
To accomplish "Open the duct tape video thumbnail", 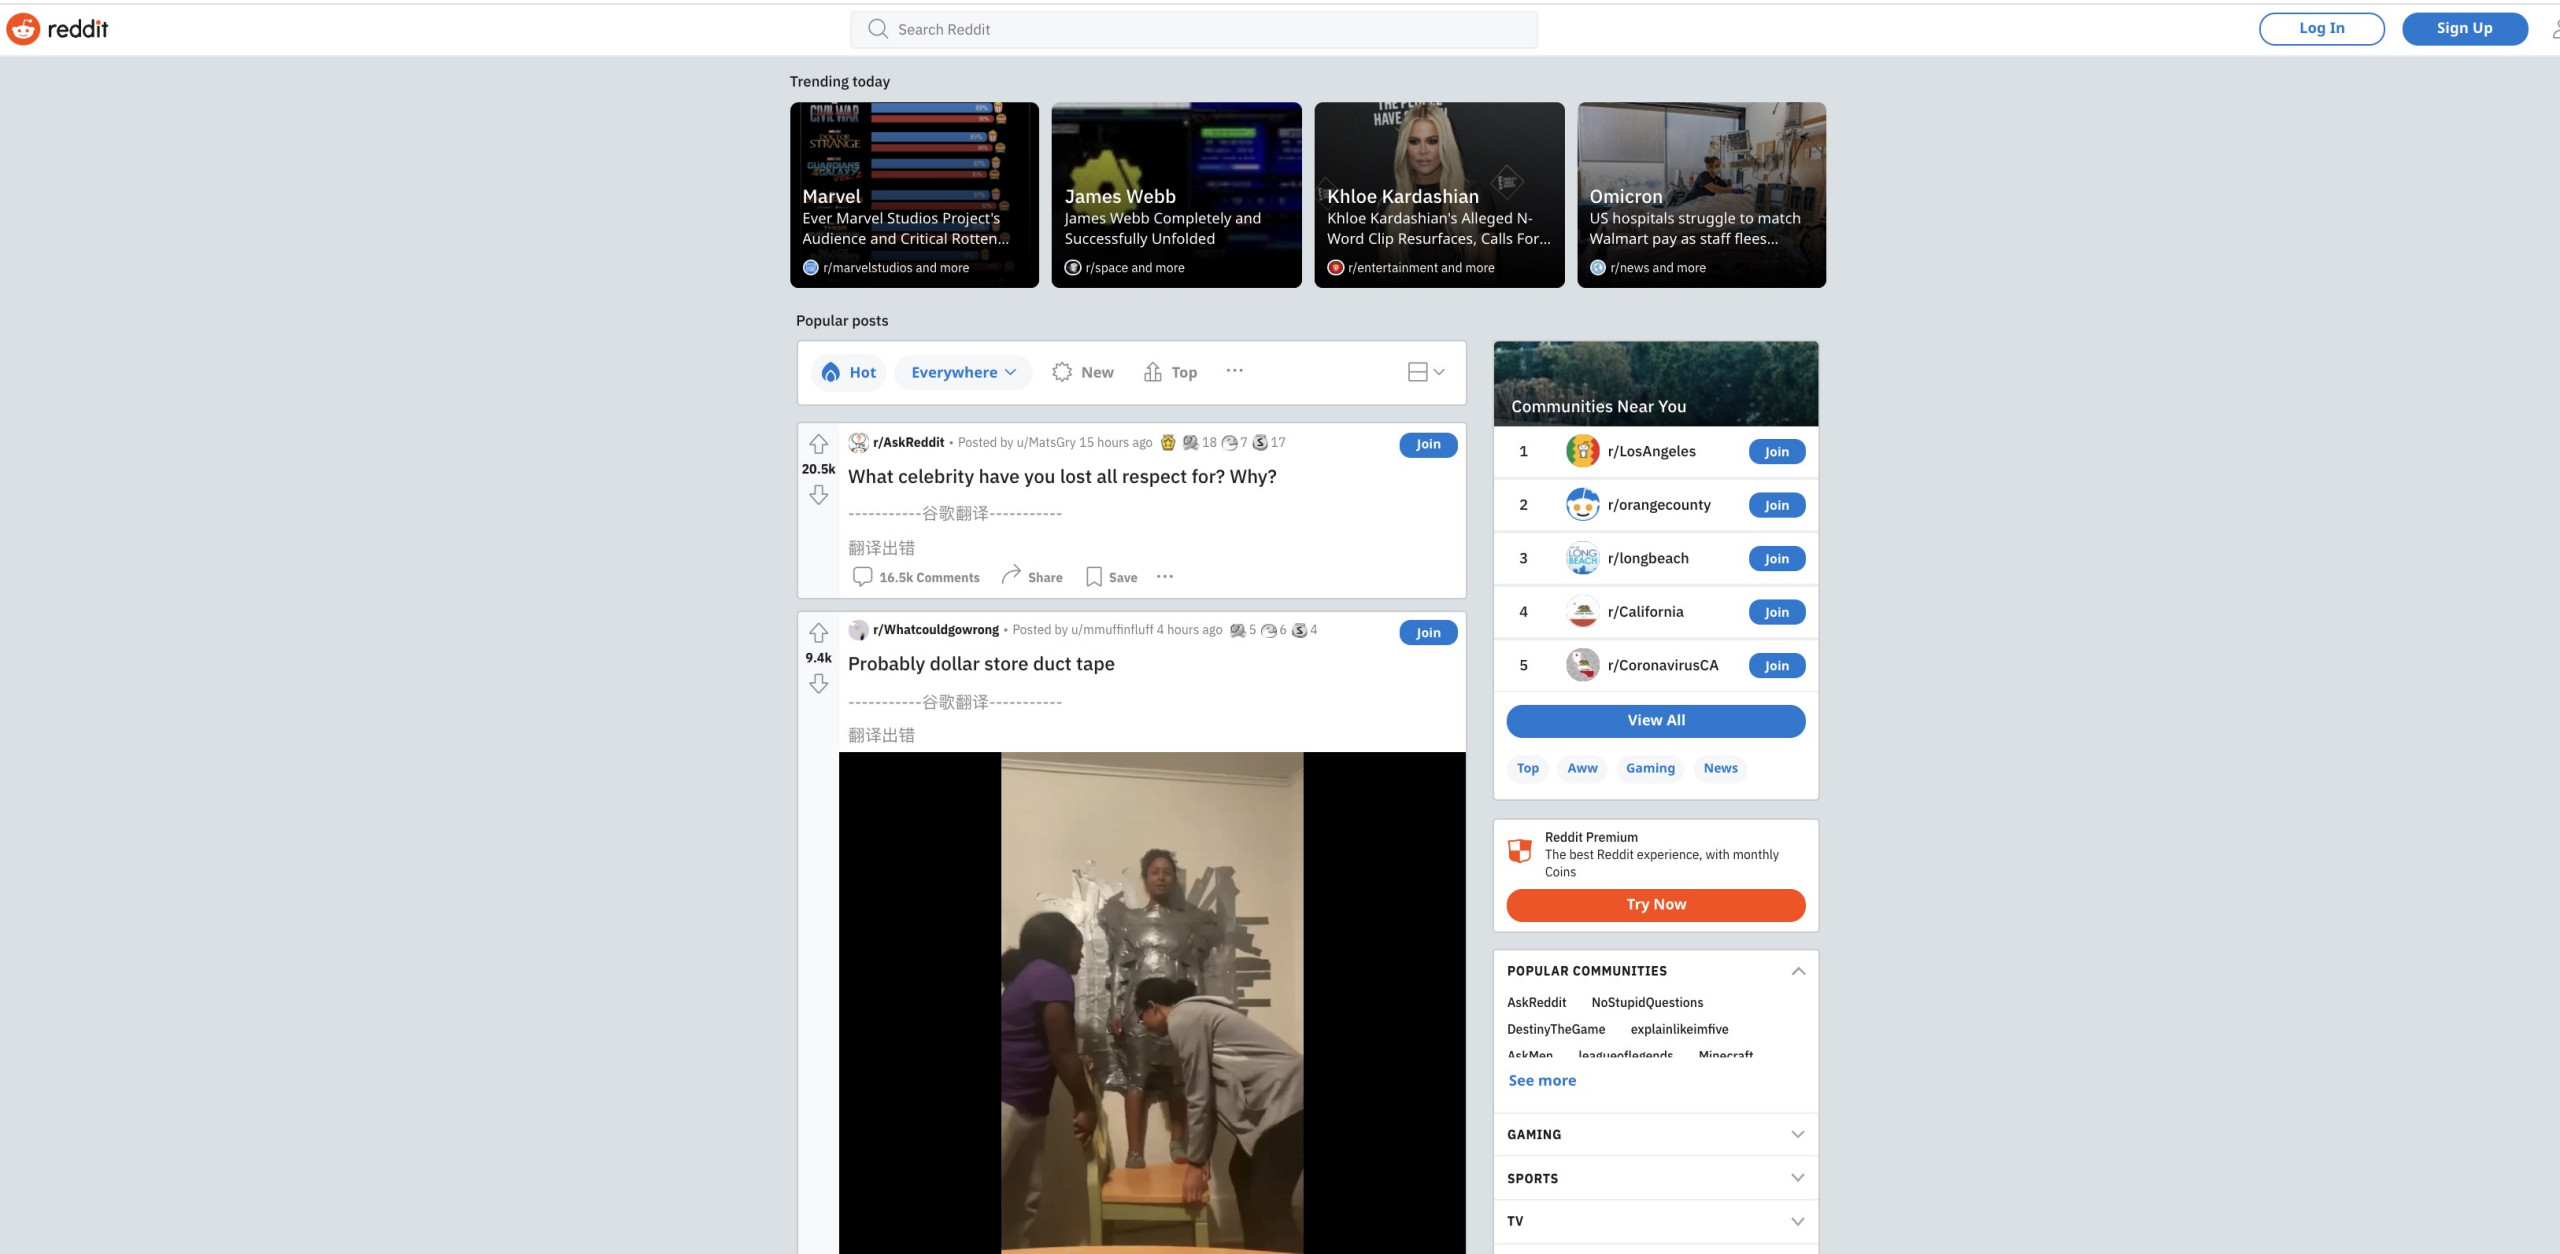I will 1152,1002.
